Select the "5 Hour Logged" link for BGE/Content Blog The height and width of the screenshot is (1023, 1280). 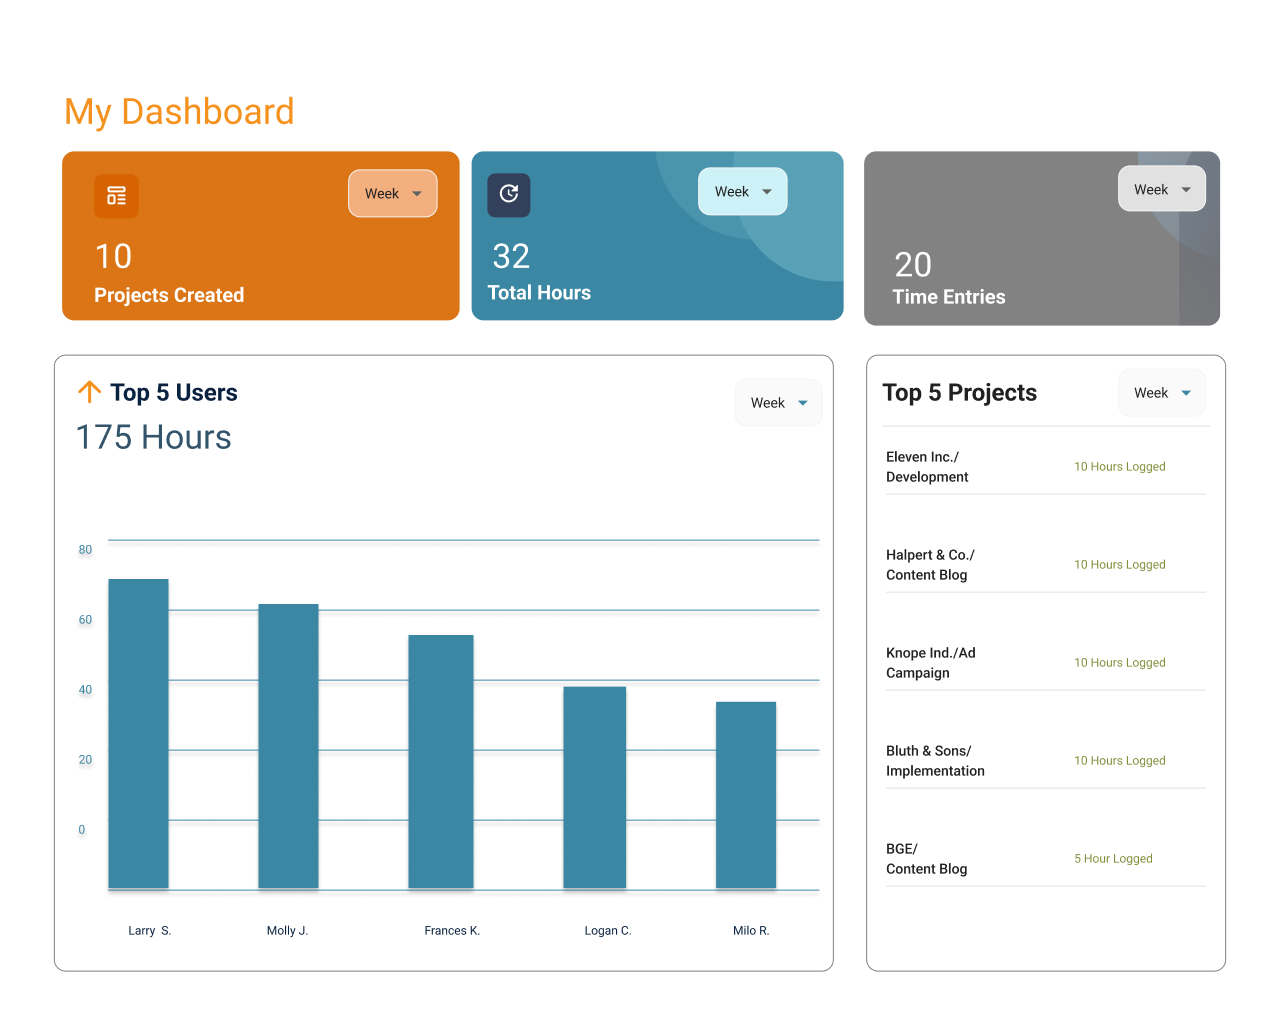point(1113,858)
